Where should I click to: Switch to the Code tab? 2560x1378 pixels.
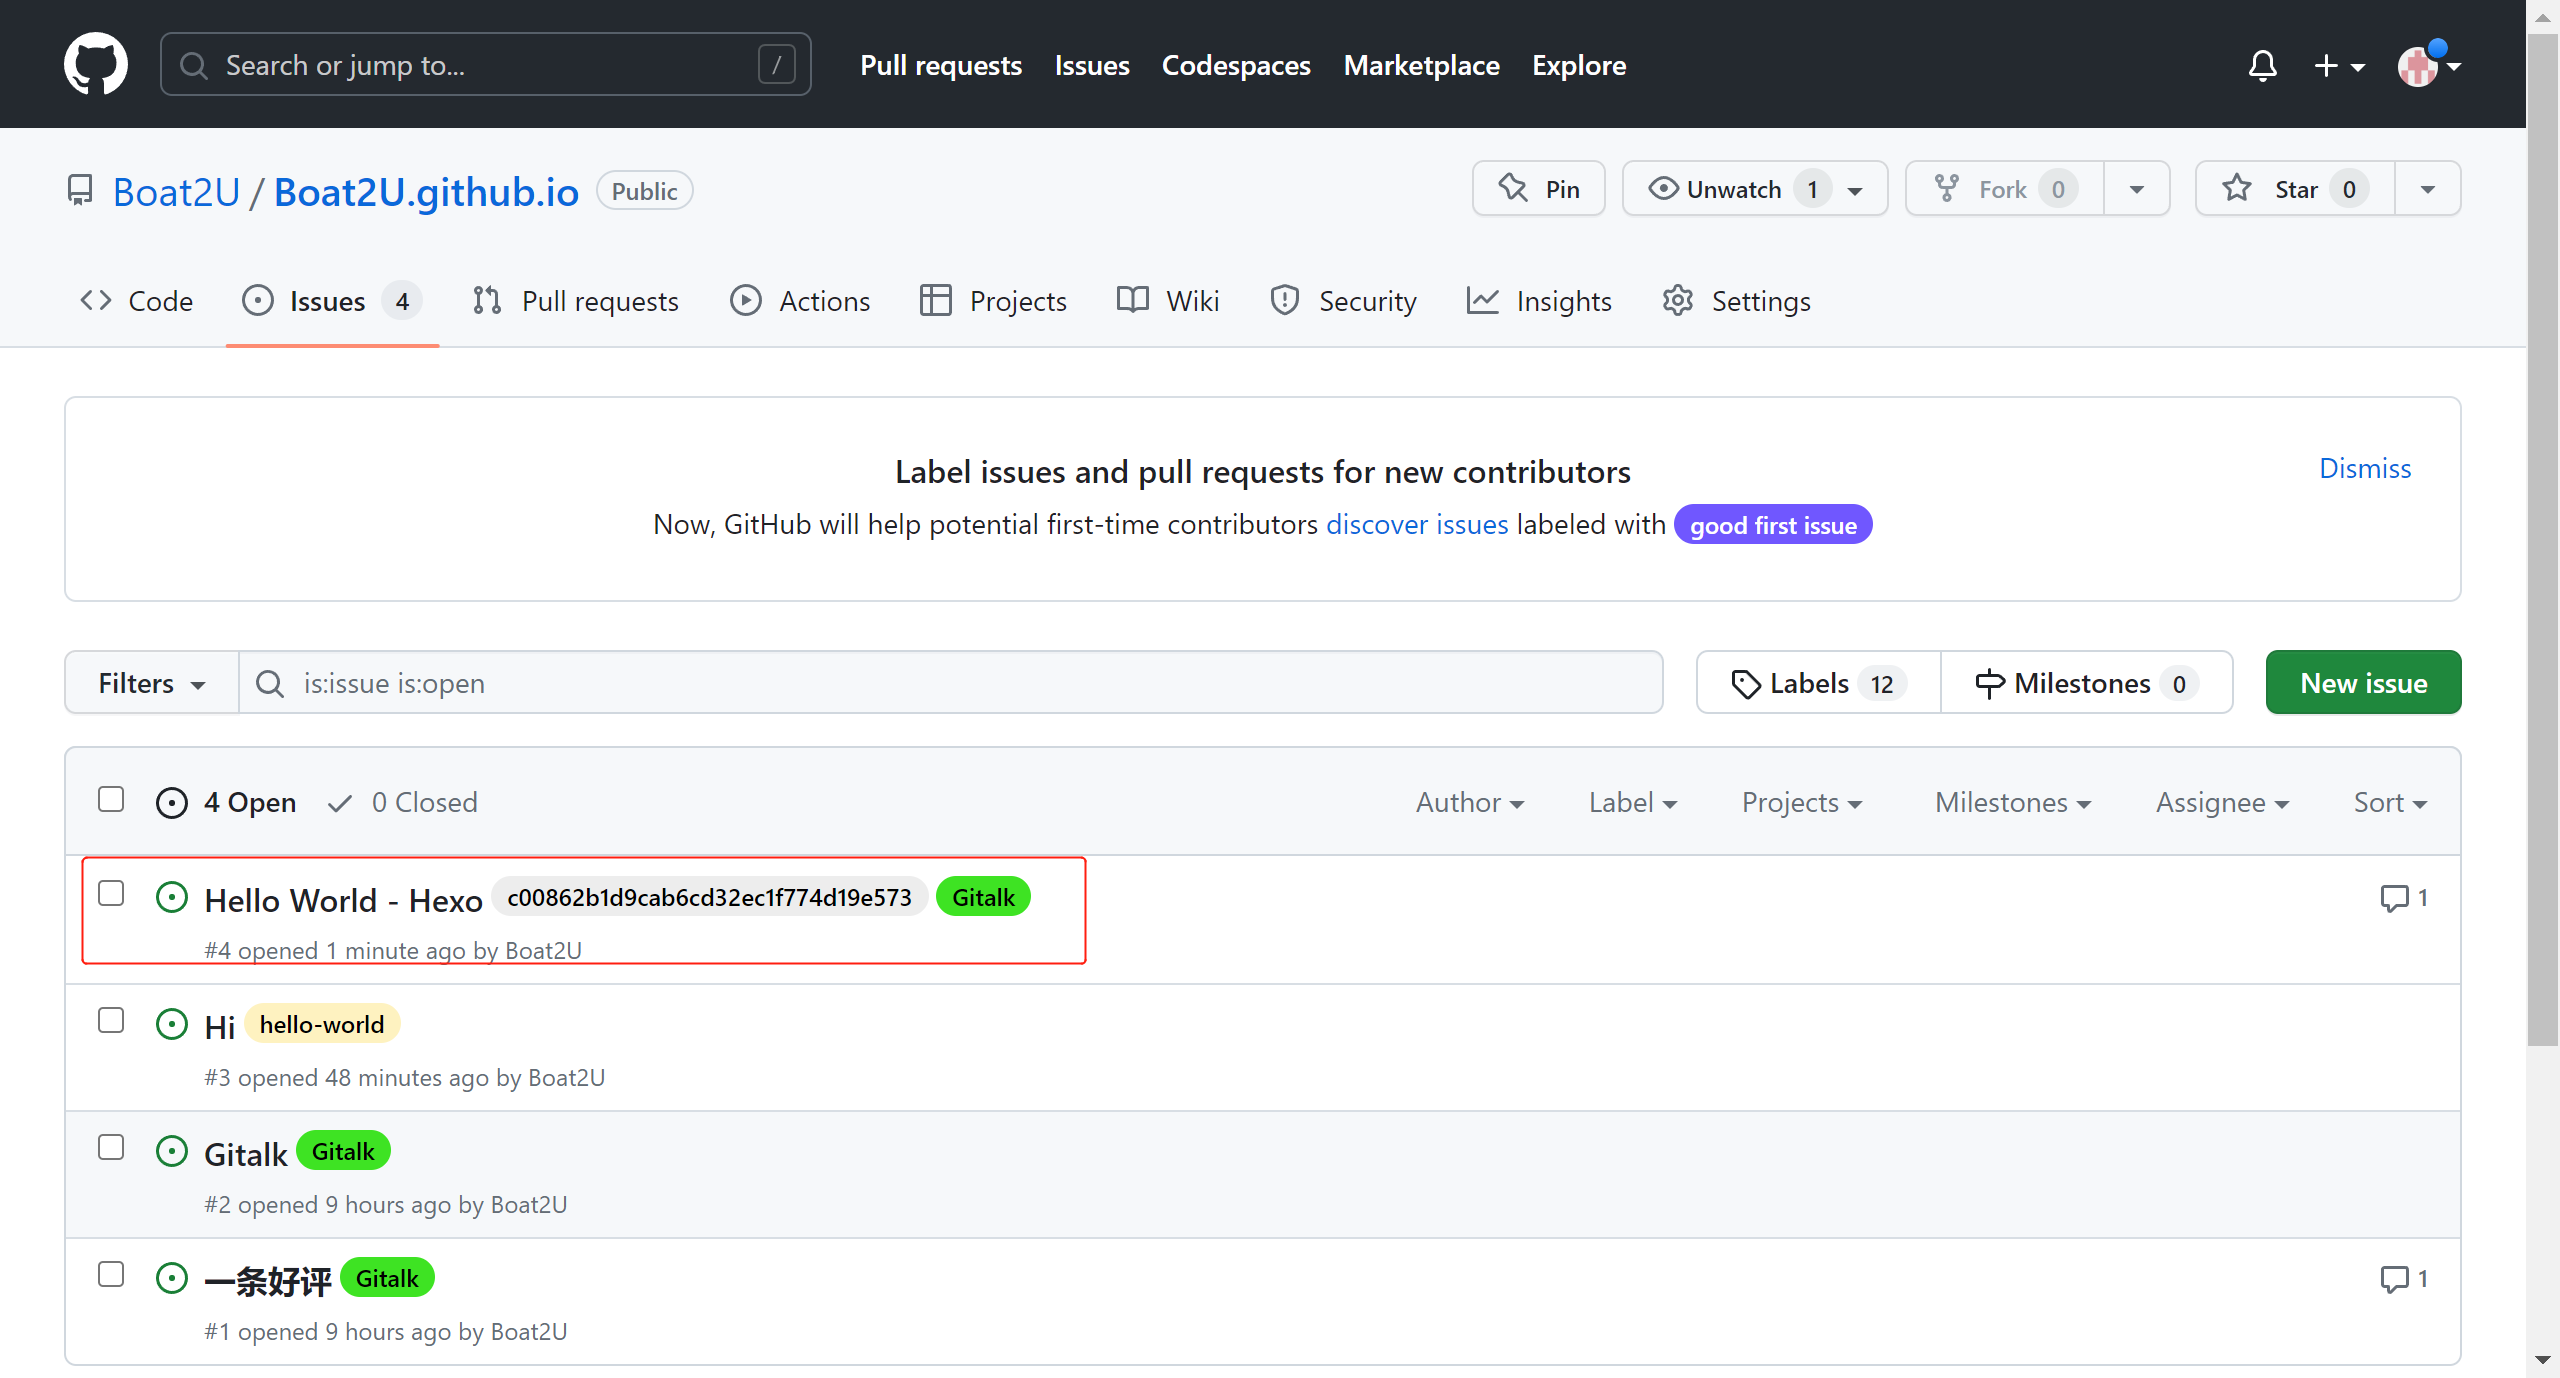coord(136,301)
